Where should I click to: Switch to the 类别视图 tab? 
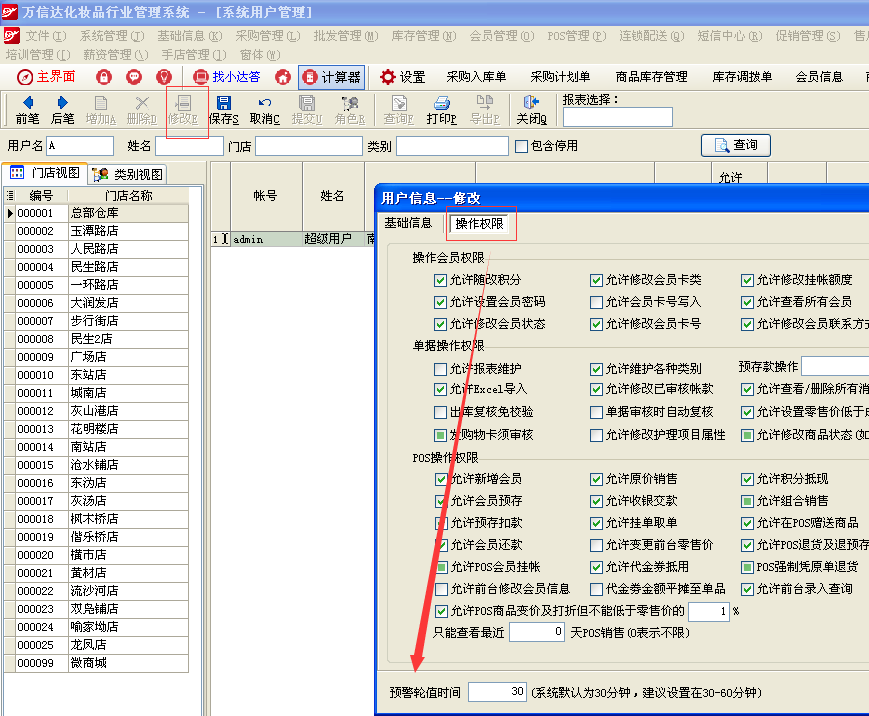tap(127, 175)
